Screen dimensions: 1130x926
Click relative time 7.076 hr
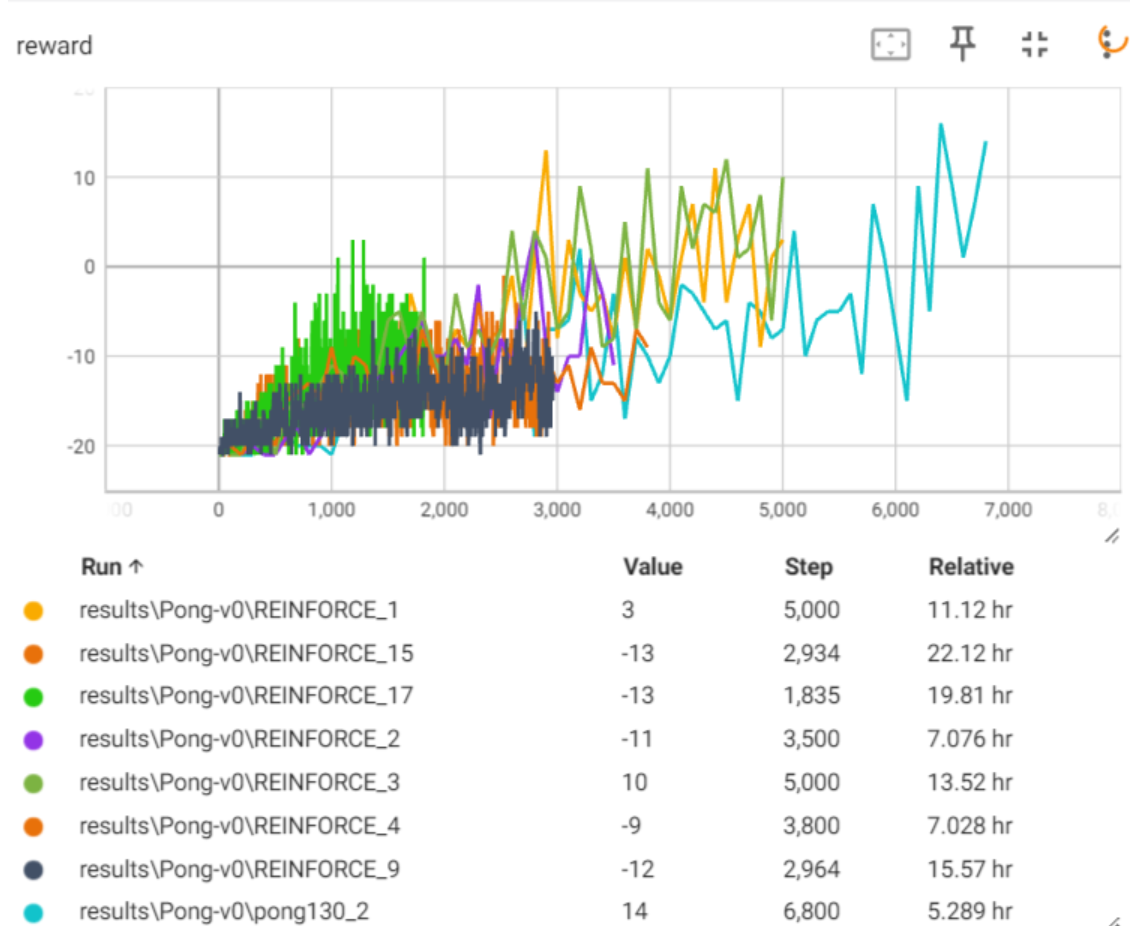(x=970, y=739)
